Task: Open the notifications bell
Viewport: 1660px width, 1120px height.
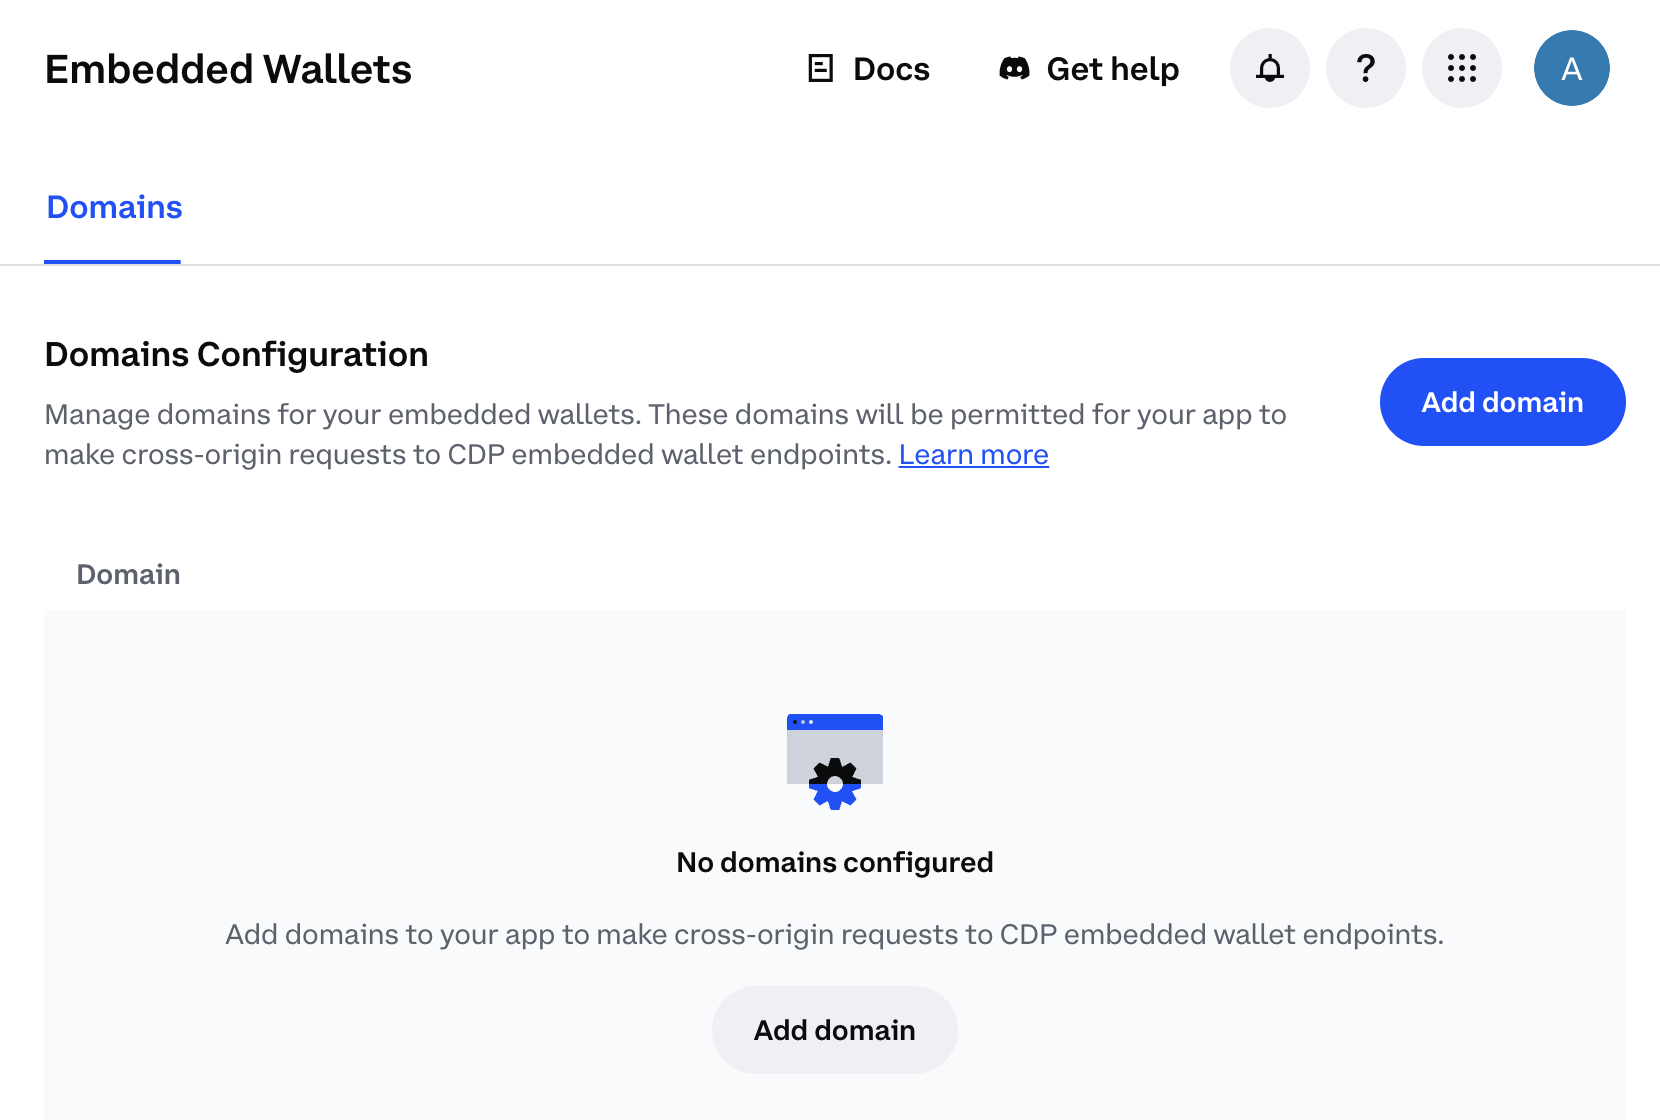Action: click(x=1269, y=68)
